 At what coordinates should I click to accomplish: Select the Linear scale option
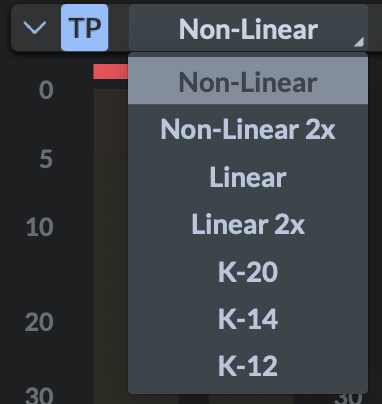[248, 177]
